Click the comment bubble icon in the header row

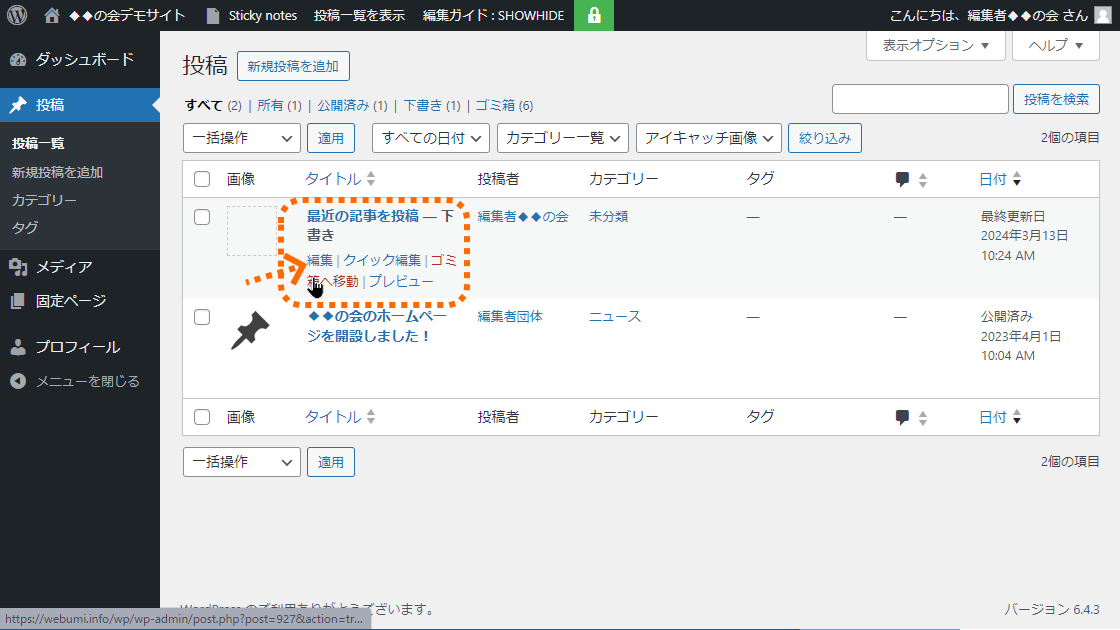tap(902, 179)
